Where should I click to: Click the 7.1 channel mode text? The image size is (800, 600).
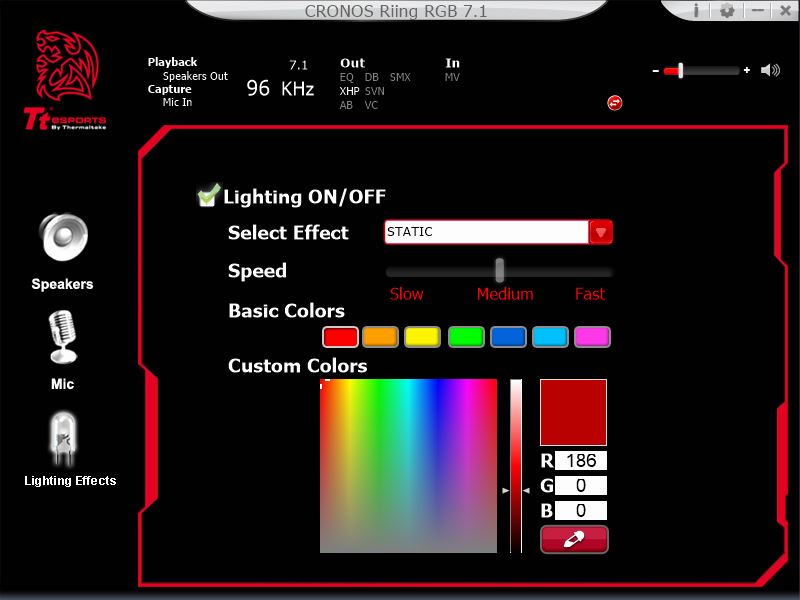(x=298, y=65)
